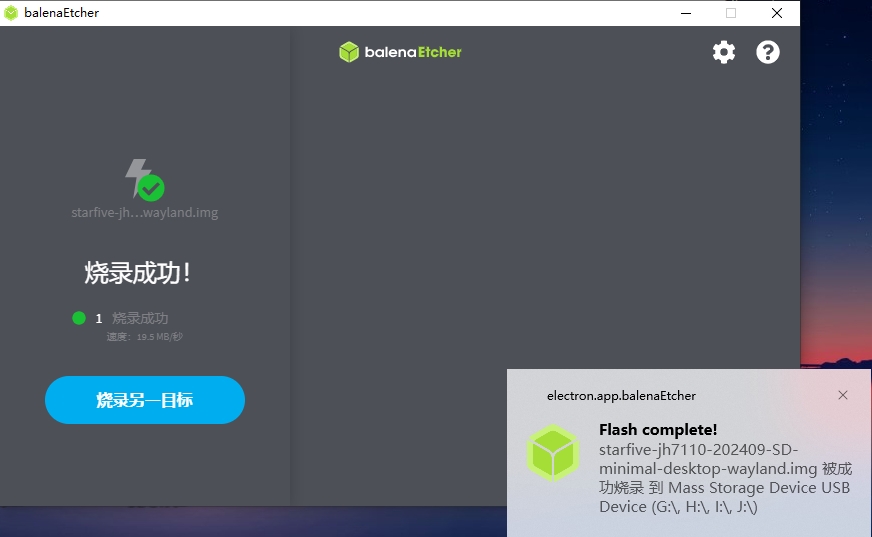Image resolution: width=872 pixels, height=537 pixels.
Task: Click the green status dot beside 1
Action: point(79,318)
